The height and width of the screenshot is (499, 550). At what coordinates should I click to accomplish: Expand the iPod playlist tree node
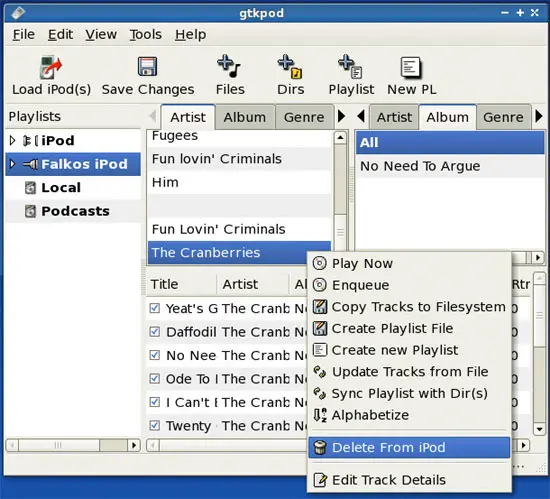[12, 141]
